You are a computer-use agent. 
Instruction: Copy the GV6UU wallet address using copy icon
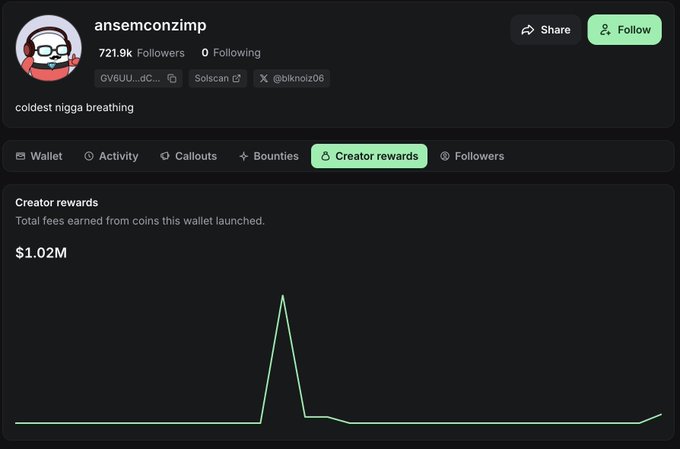pyautogui.click(x=172, y=79)
